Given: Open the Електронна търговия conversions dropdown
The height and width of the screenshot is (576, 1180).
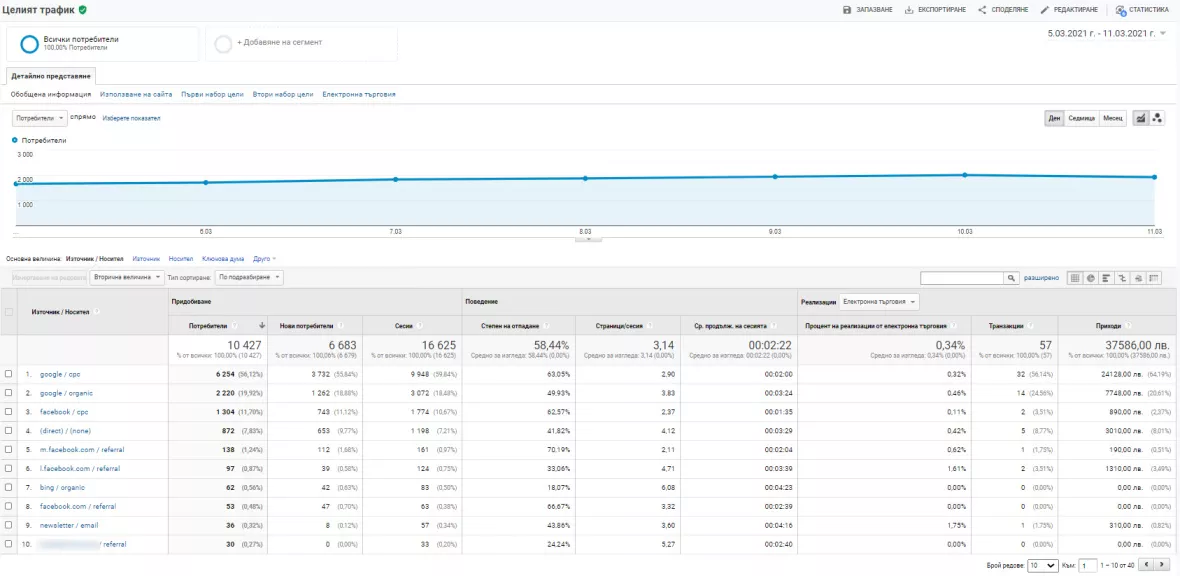Looking at the screenshot, I should tap(880, 302).
